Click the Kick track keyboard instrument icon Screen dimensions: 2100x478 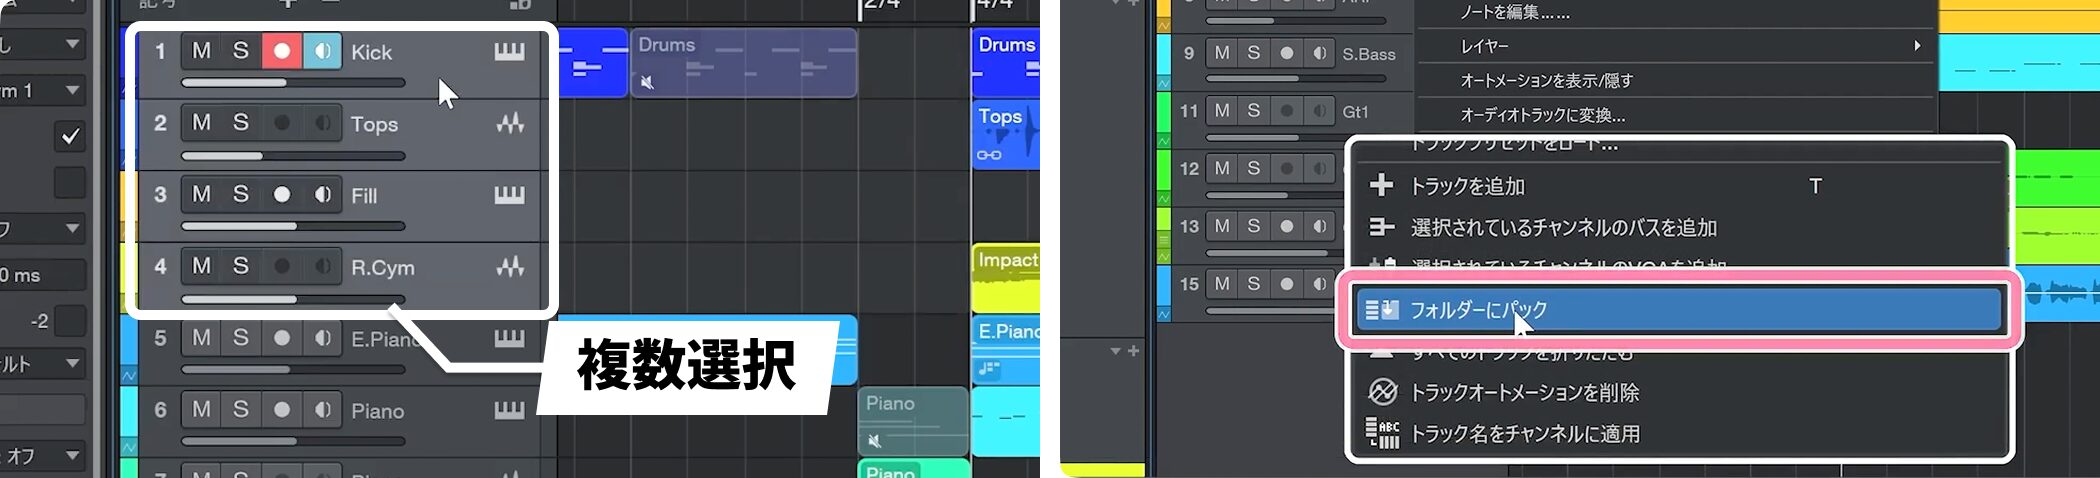point(509,52)
